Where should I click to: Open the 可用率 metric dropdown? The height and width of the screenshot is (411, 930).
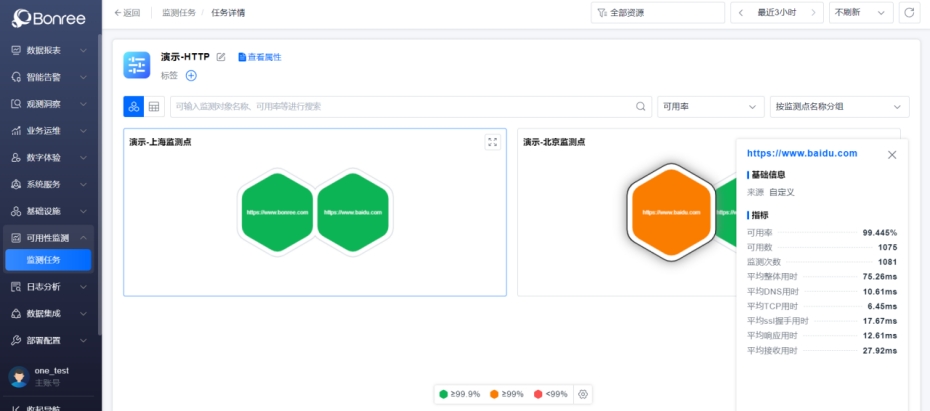[x=710, y=106]
